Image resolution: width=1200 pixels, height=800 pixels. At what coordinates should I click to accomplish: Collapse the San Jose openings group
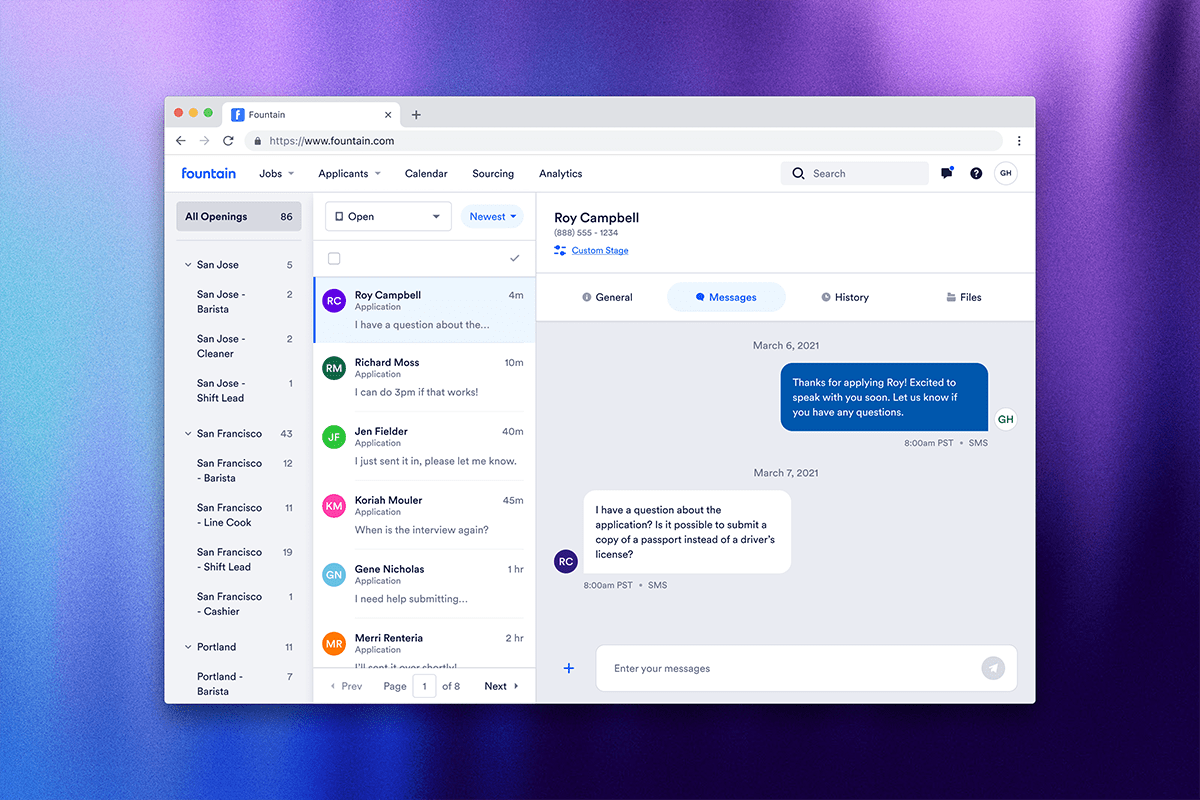click(x=188, y=265)
